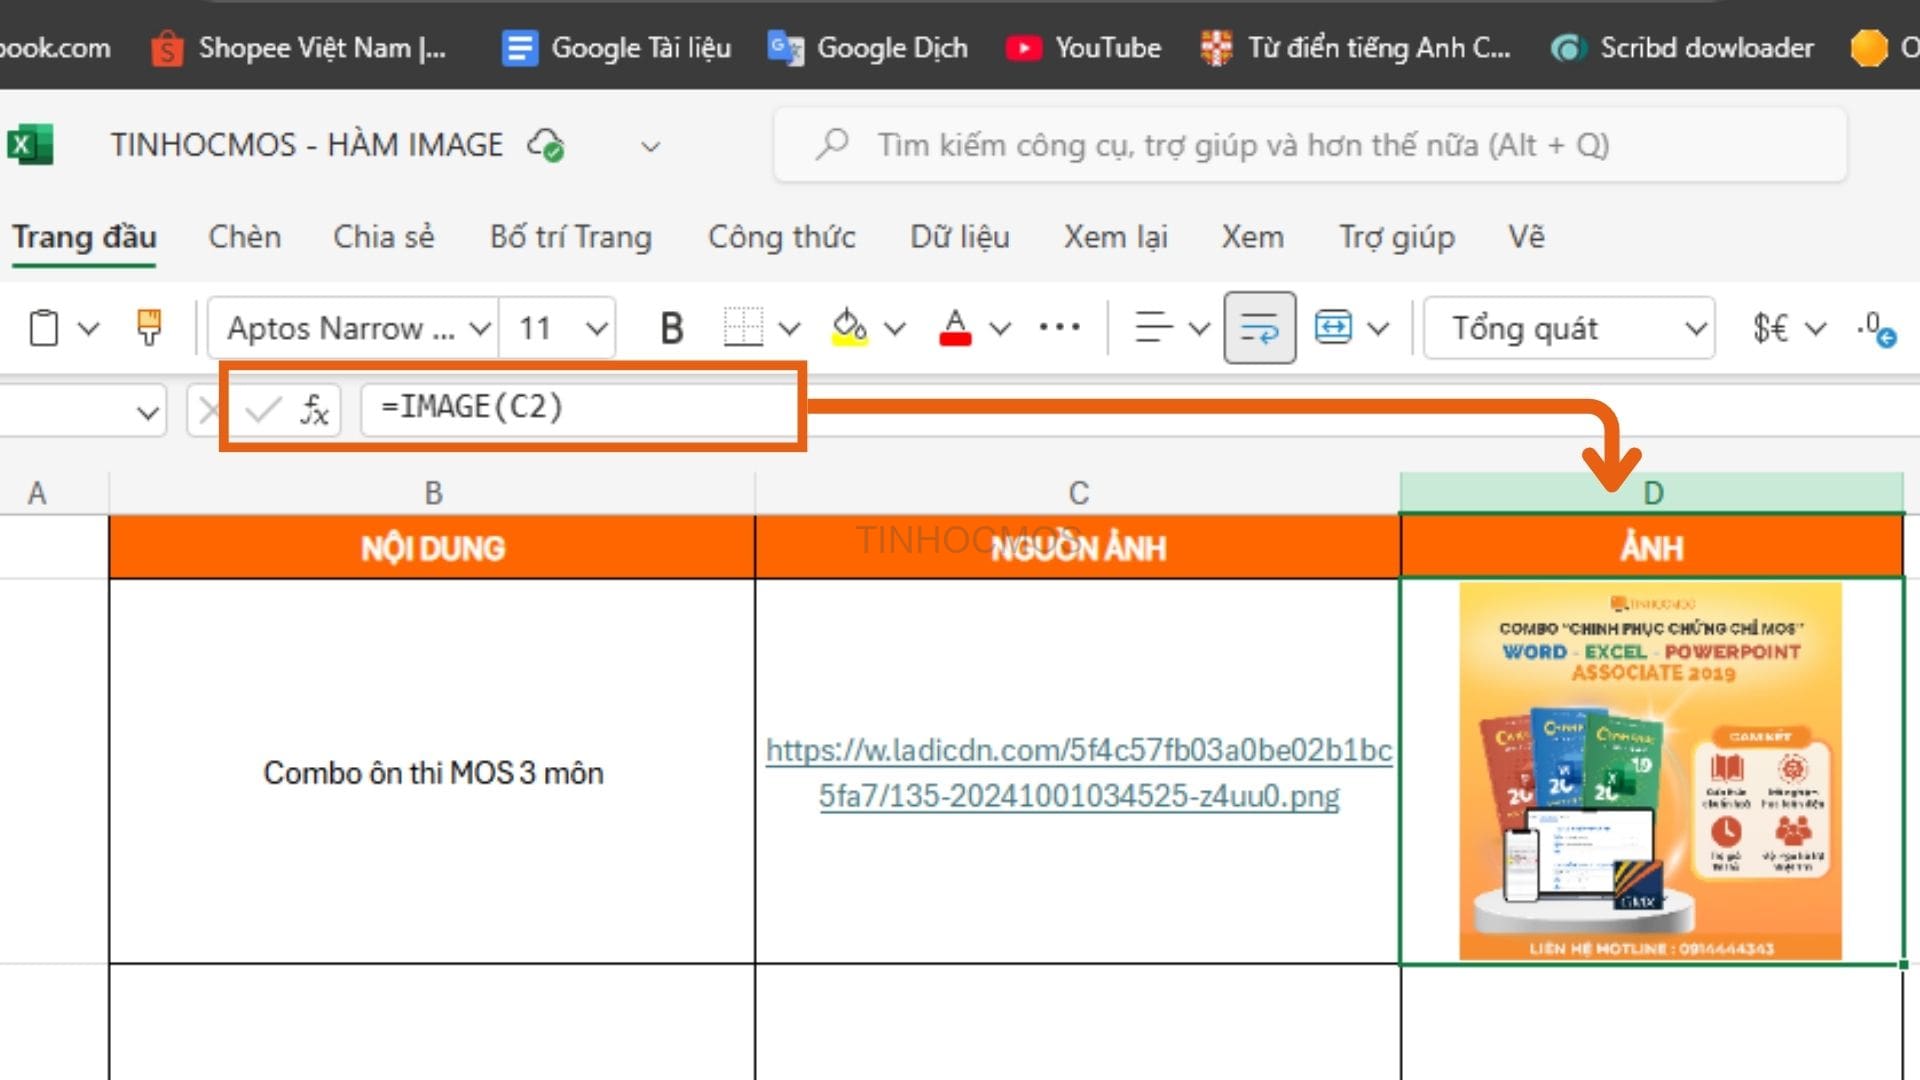Select cell Combo ôn thi MOS 3 môn
Viewport: 1920px width, 1080px height.
pyautogui.click(x=432, y=771)
